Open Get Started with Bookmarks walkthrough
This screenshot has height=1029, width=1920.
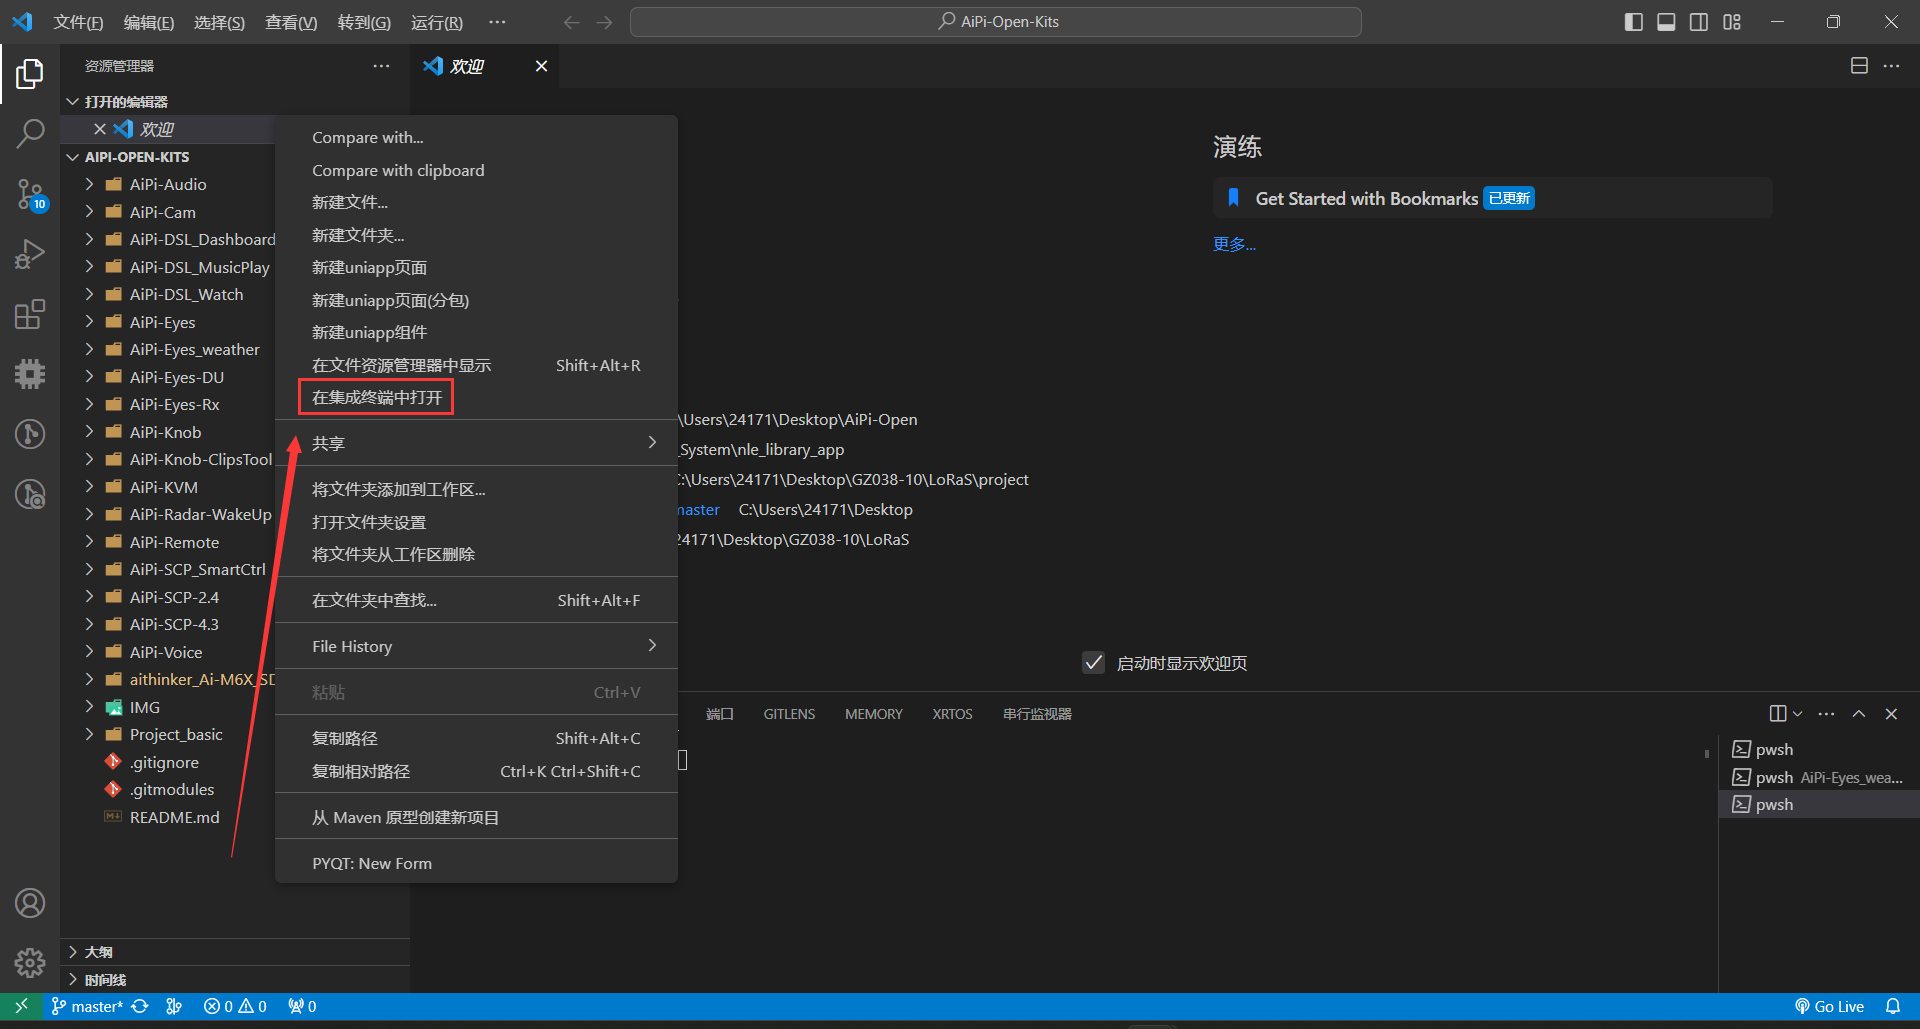coord(1493,198)
